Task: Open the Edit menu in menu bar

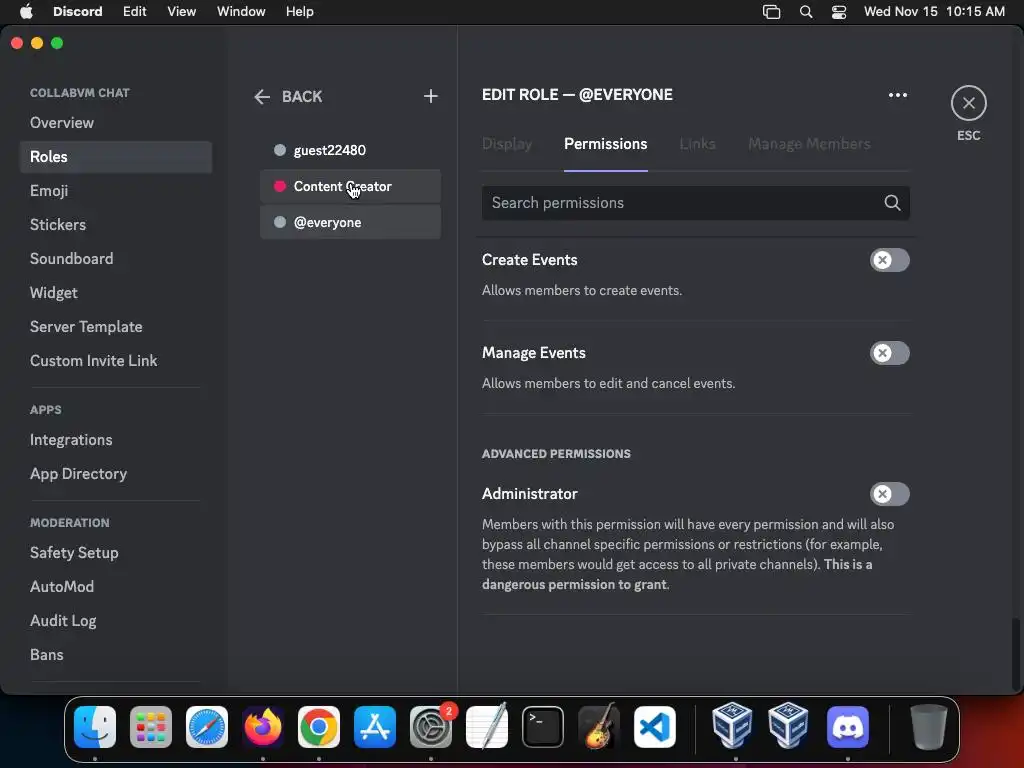Action: [135, 12]
